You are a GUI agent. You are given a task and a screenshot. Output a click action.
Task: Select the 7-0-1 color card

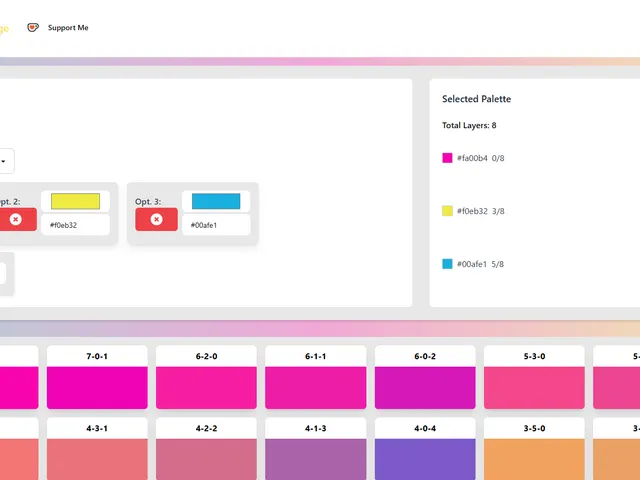[x=97, y=377]
